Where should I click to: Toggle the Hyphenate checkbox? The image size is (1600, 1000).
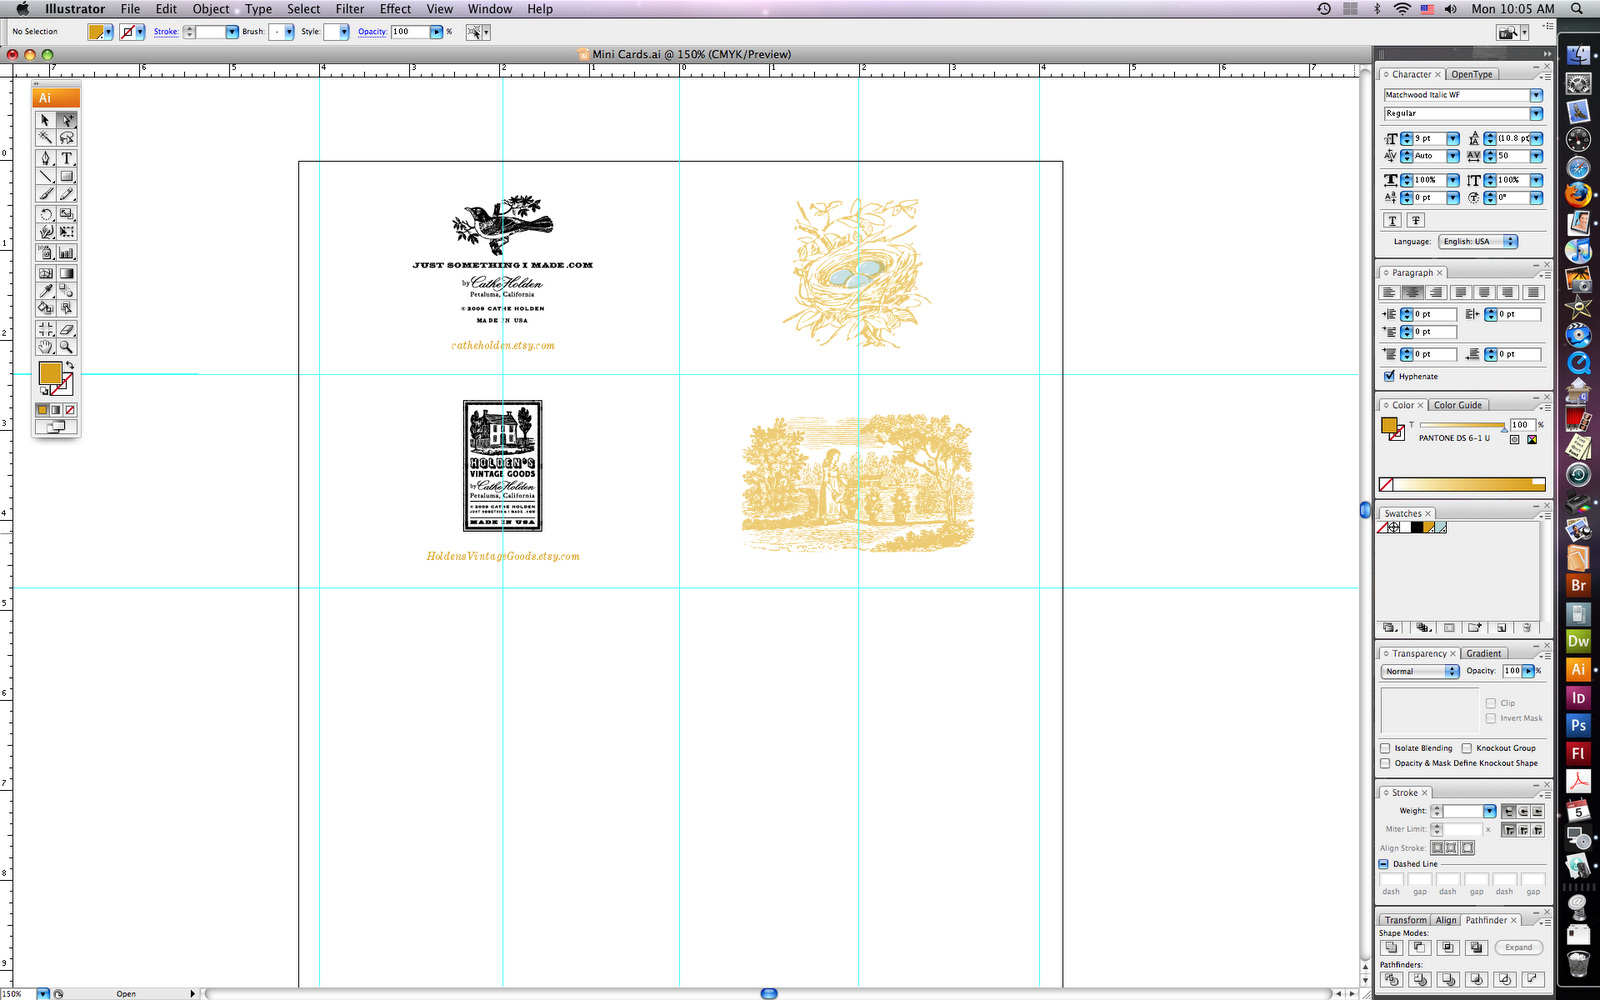pos(1389,376)
